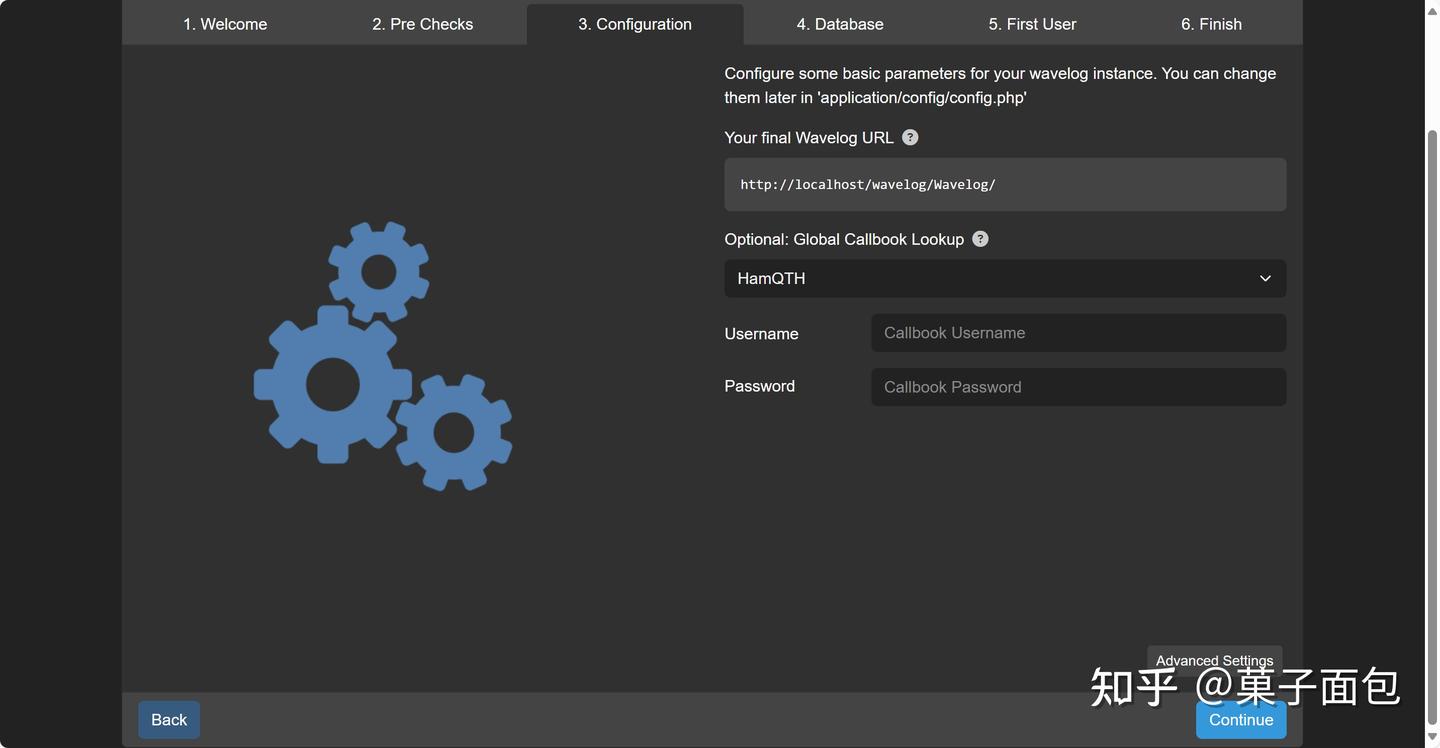Select the 3. Configuration tab
The height and width of the screenshot is (748, 1440).
634,24
